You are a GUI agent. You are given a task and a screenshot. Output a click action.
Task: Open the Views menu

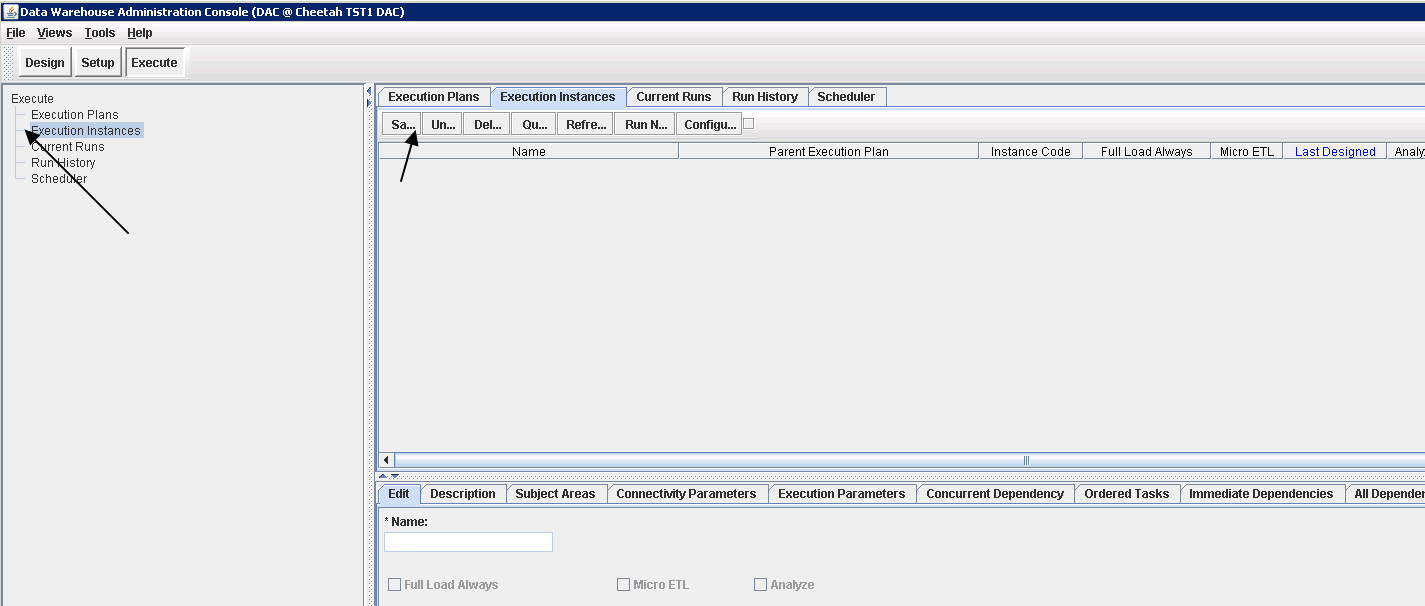pyautogui.click(x=54, y=32)
